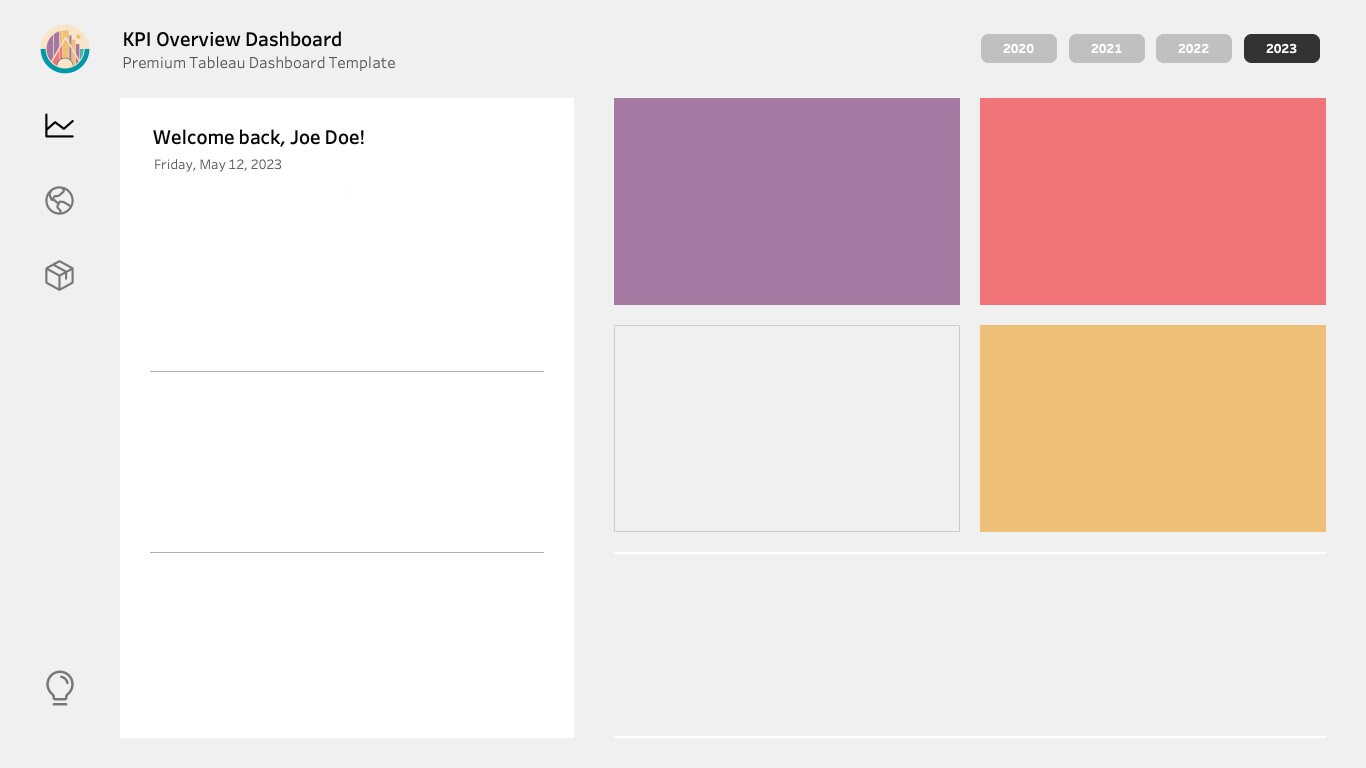Select the globe icon for geographic view
Viewport: 1366px width, 768px height.
[x=59, y=200]
